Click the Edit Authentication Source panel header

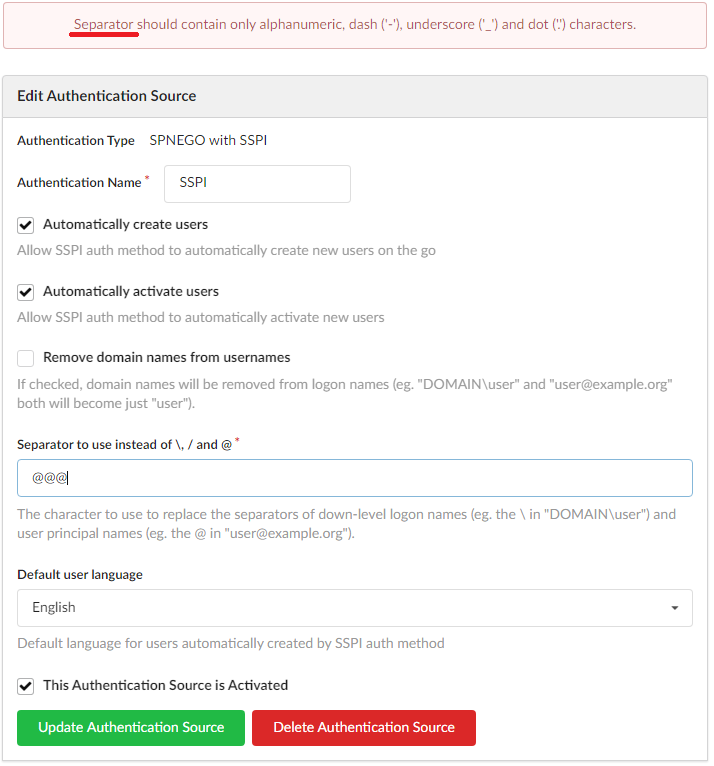pyautogui.click(x=355, y=96)
